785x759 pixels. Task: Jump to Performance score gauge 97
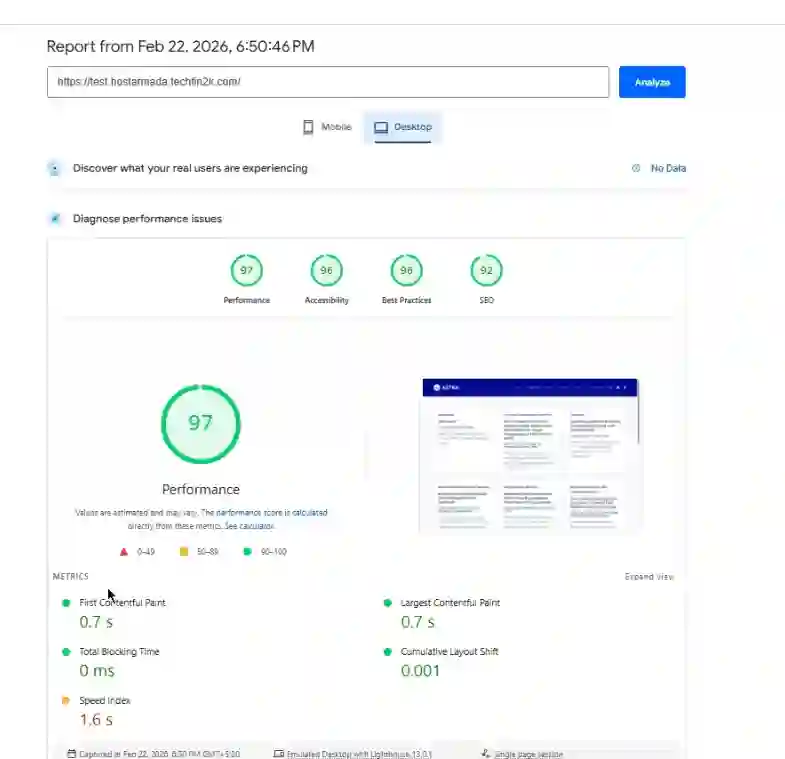point(246,270)
